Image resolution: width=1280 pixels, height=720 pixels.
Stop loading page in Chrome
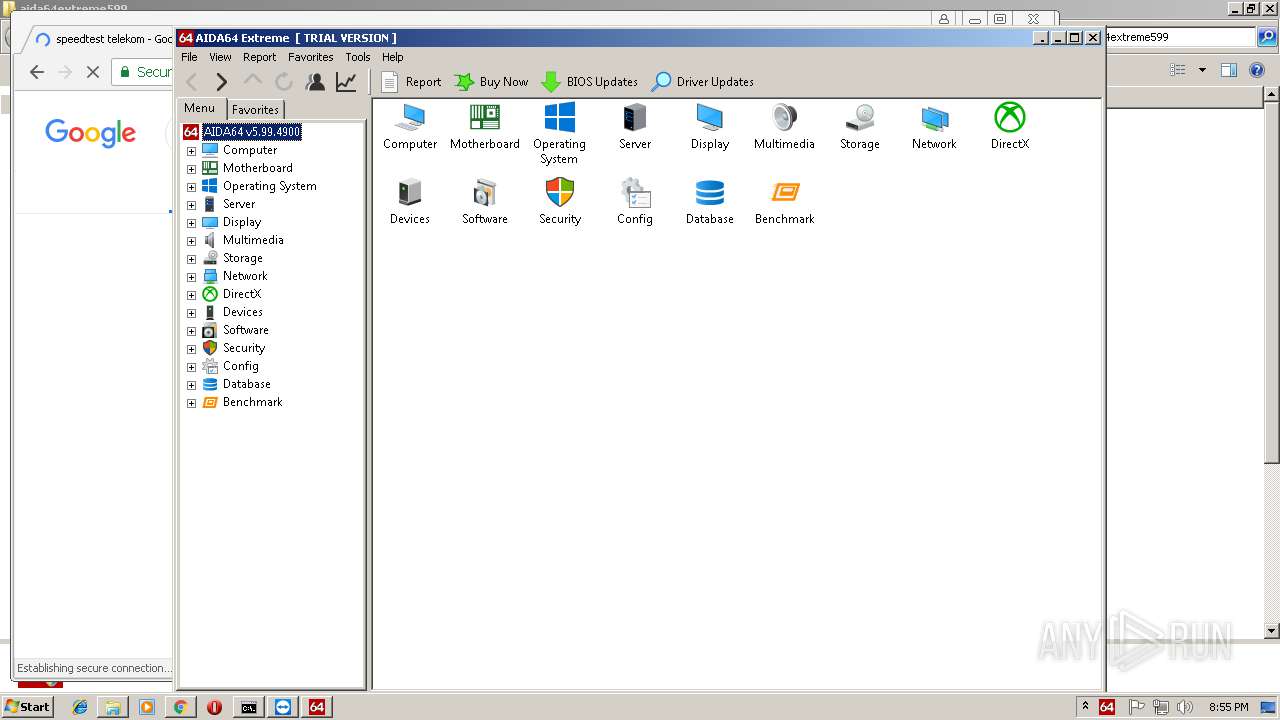[93, 72]
